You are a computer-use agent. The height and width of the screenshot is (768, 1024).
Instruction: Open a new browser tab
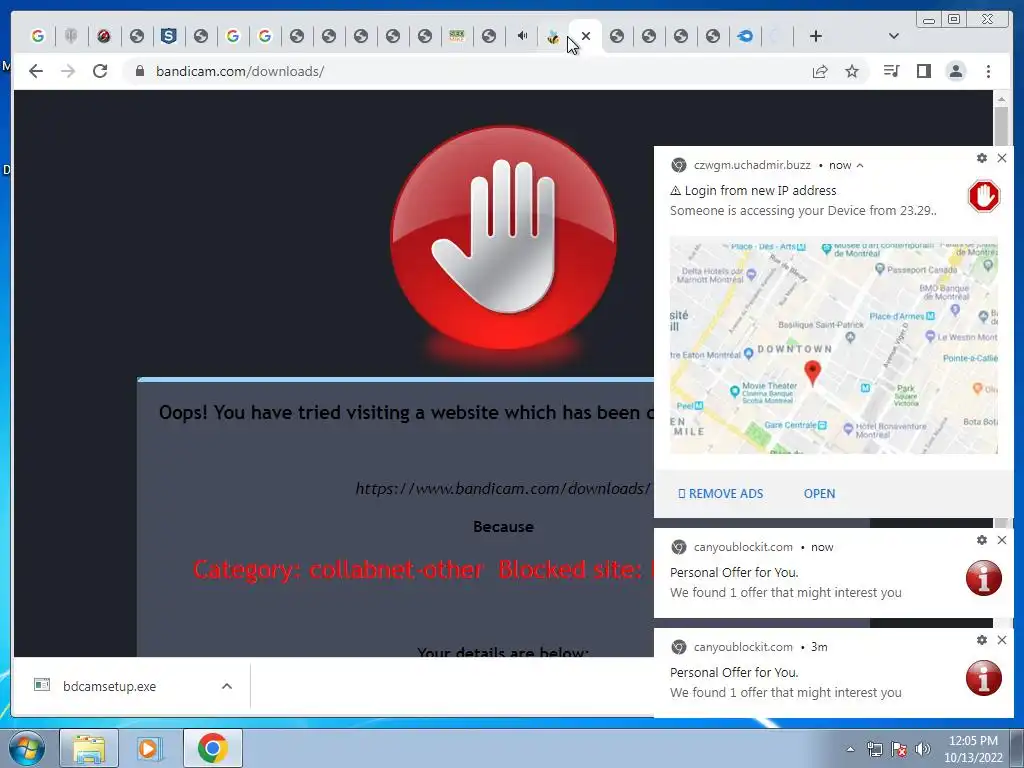[816, 37]
